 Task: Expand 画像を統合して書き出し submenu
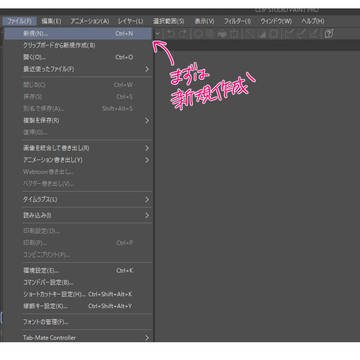coord(78,148)
